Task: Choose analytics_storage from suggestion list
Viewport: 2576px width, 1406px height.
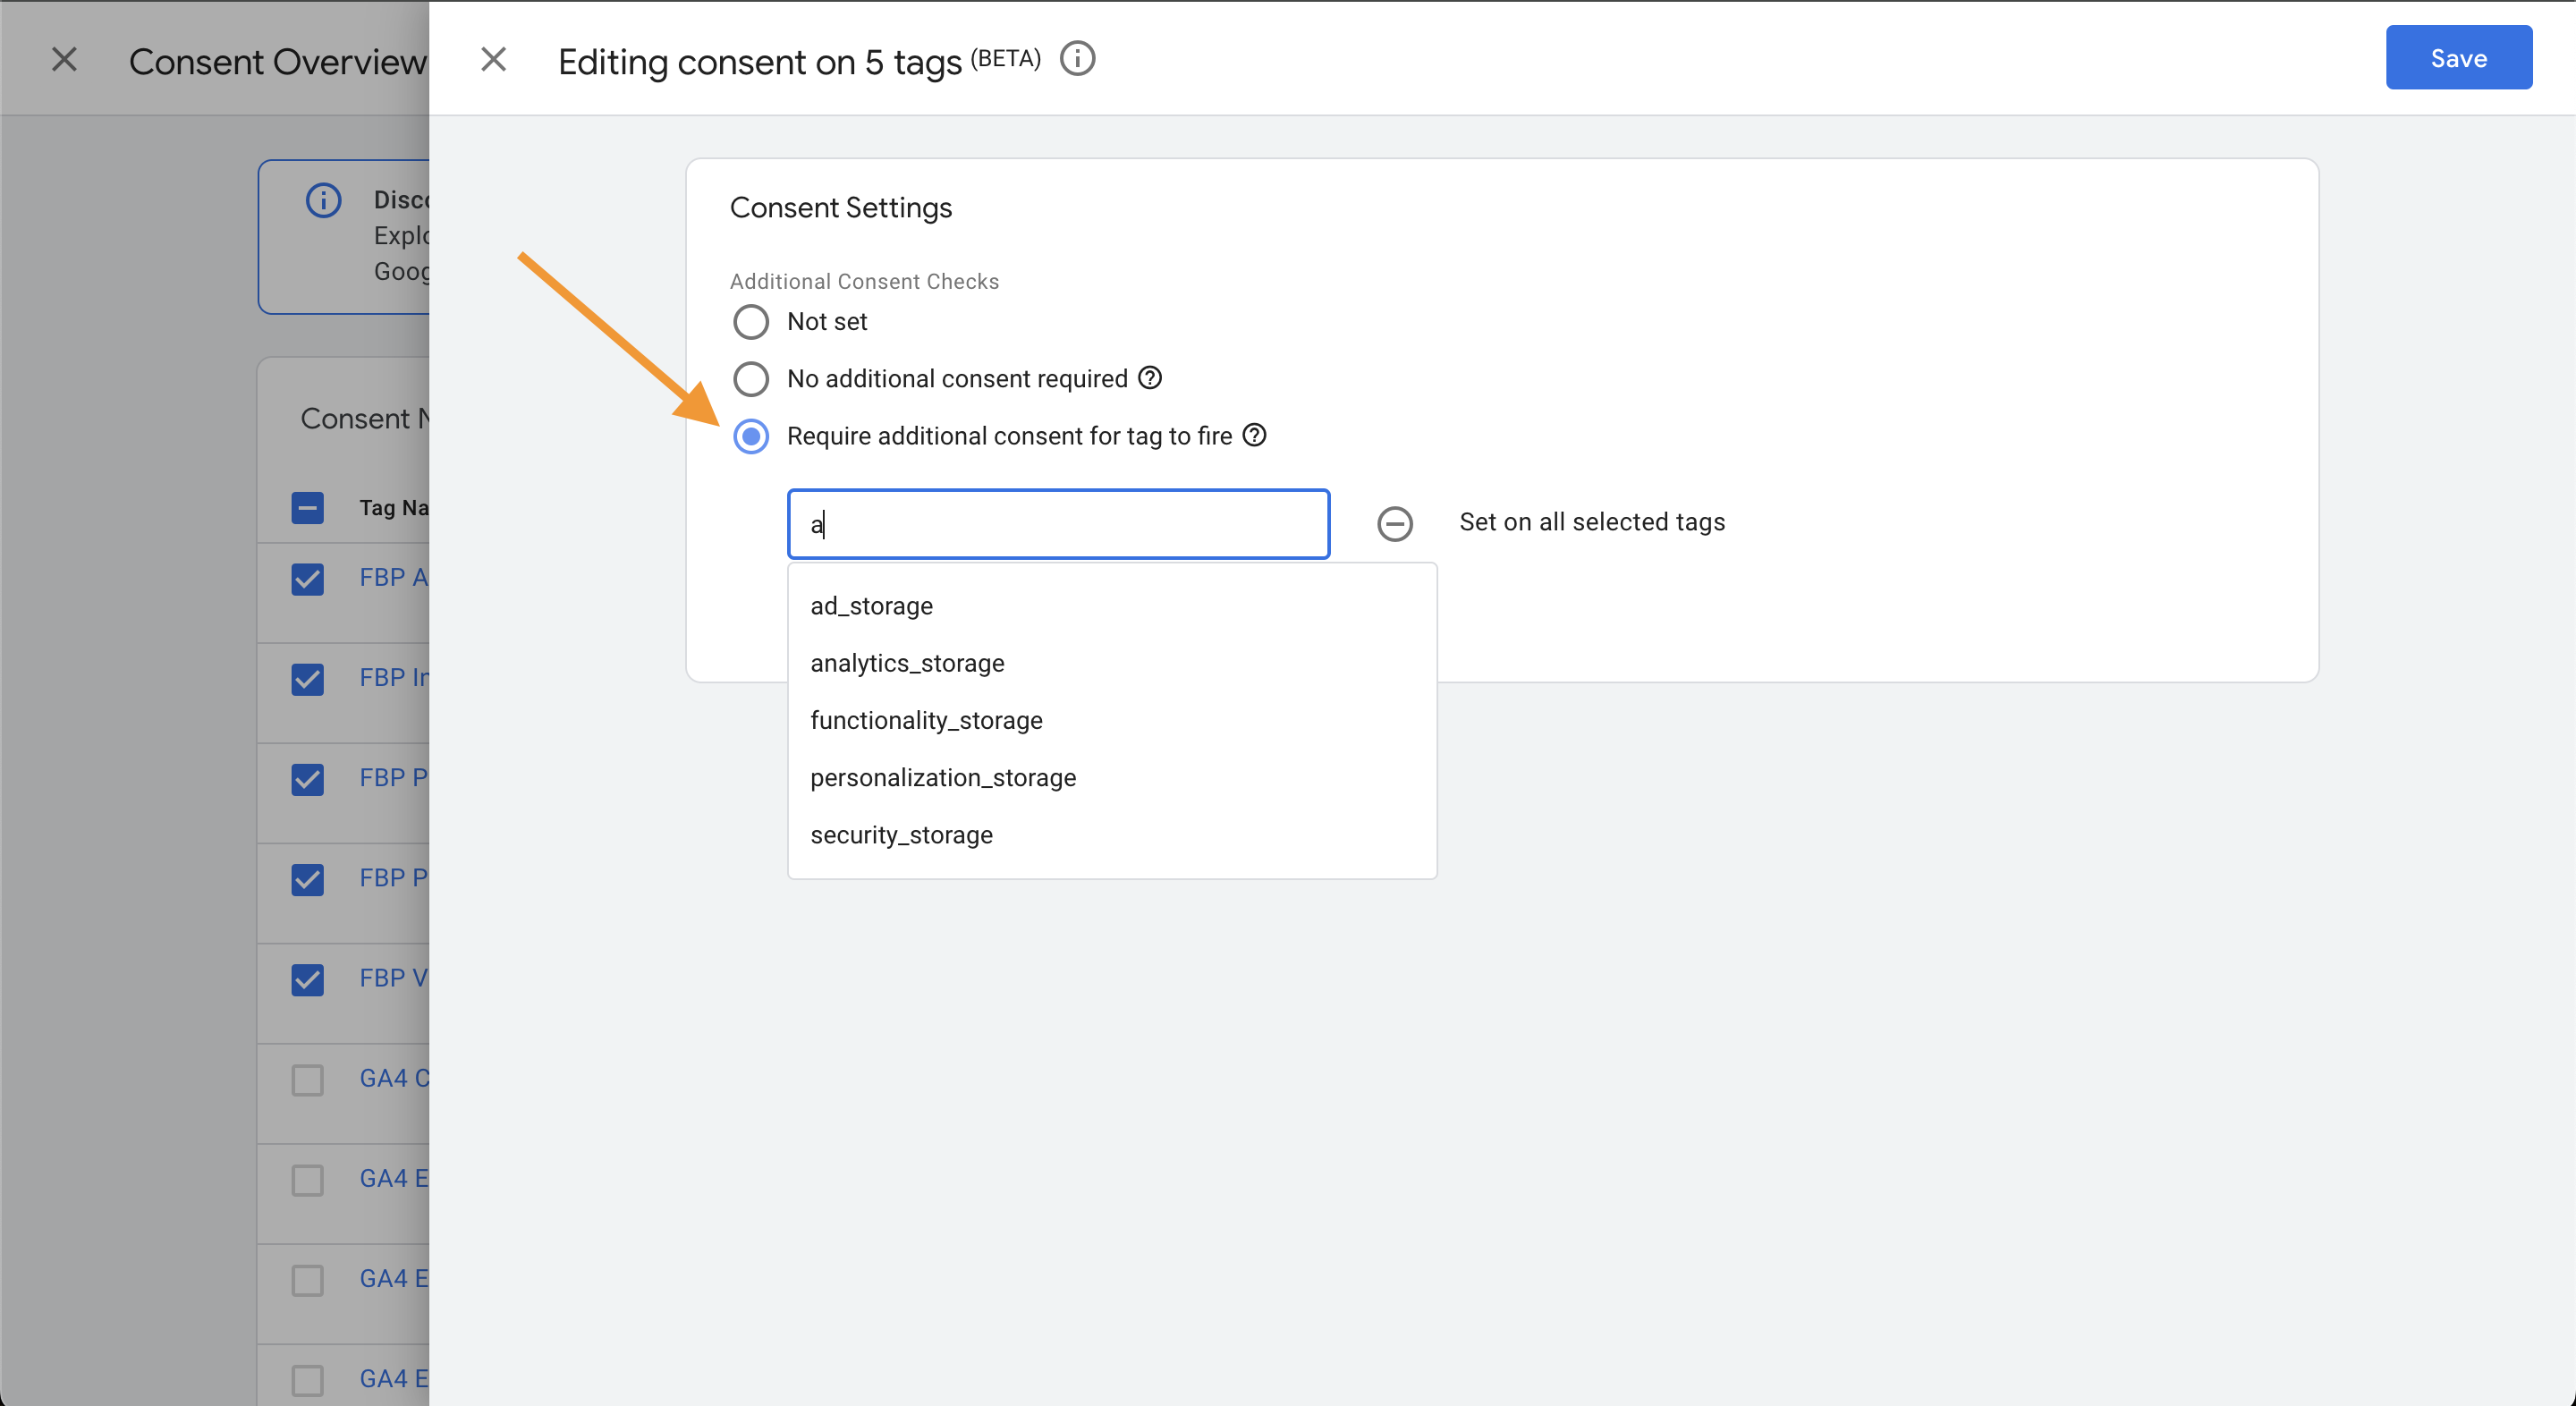Action: pyautogui.click(x=1112, y=663)
